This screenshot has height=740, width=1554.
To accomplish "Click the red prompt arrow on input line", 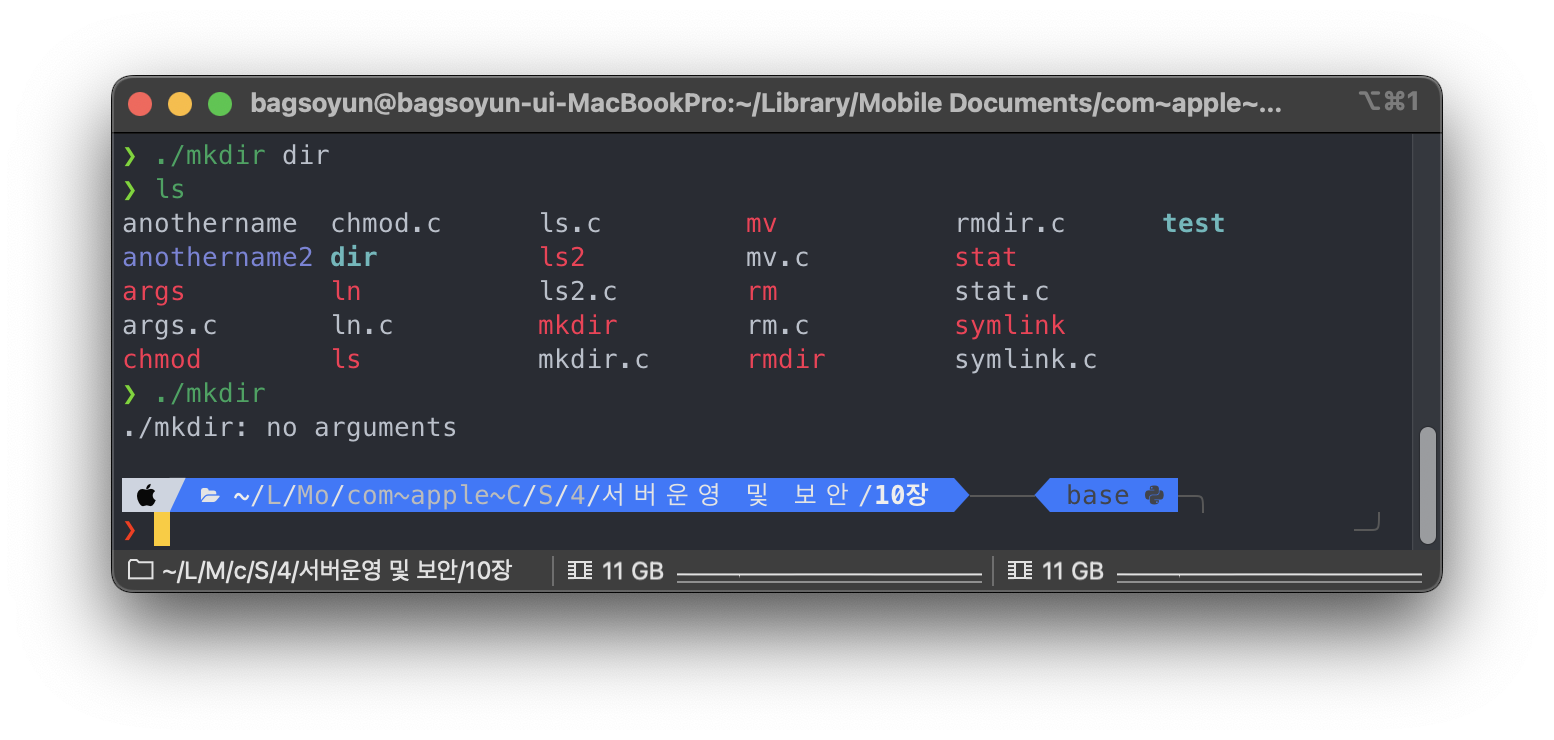I will [x=129, y=529].
